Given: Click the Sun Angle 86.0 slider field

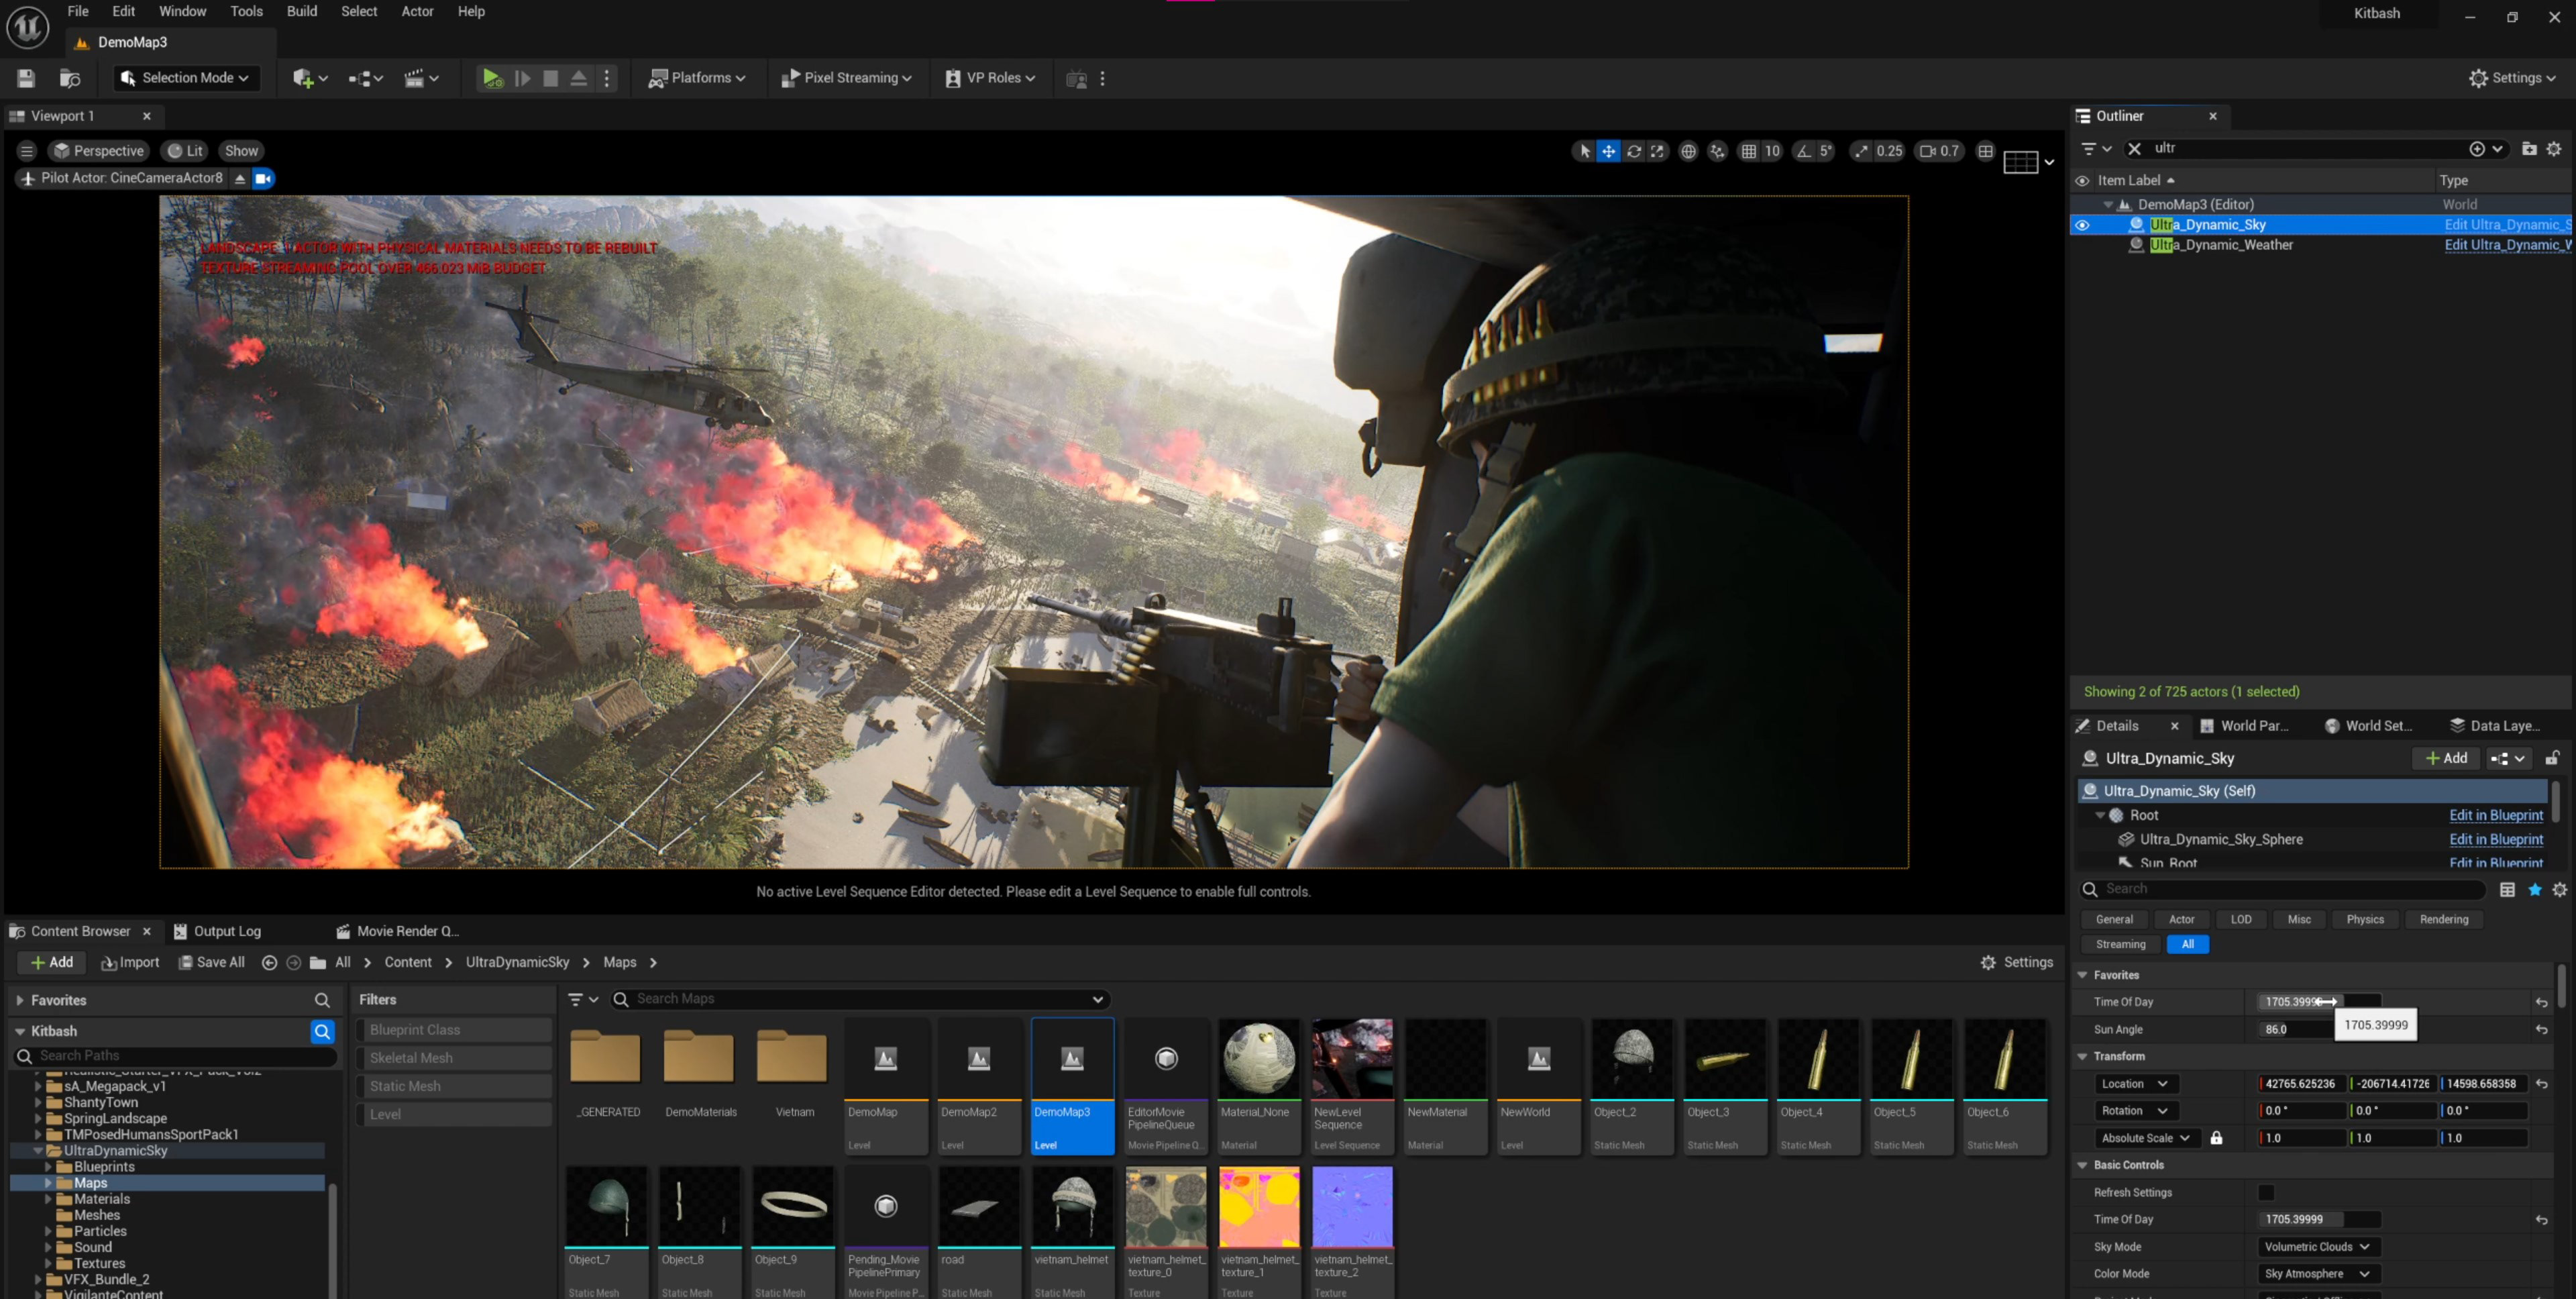Looking at the screenshot, I should (x=2296, y=1029).
